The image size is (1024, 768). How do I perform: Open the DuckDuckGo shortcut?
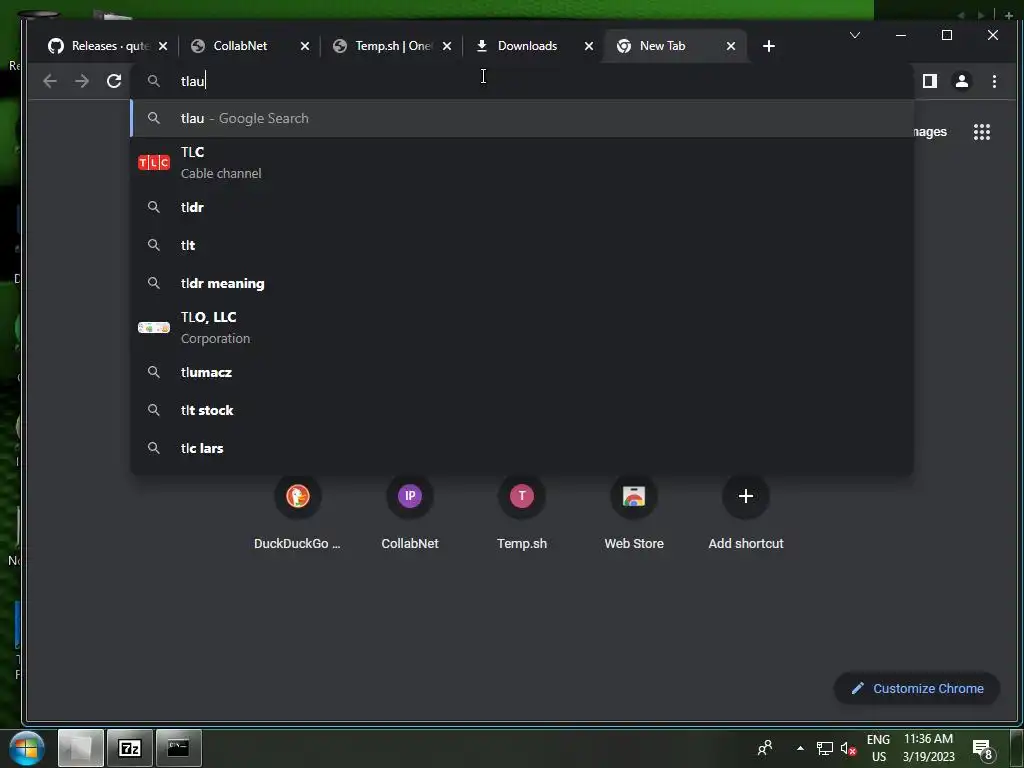pos(297,514)
